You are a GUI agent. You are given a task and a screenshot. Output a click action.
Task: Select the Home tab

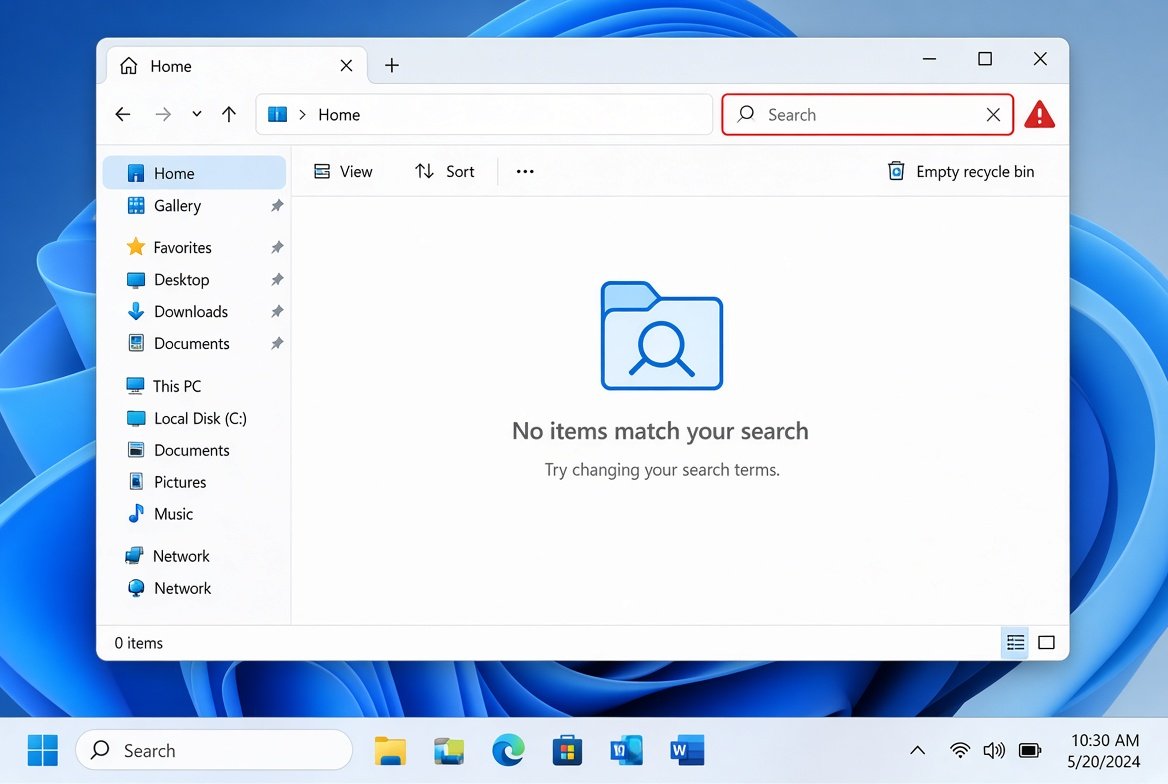pyautogui.click(x=237, y=66)
